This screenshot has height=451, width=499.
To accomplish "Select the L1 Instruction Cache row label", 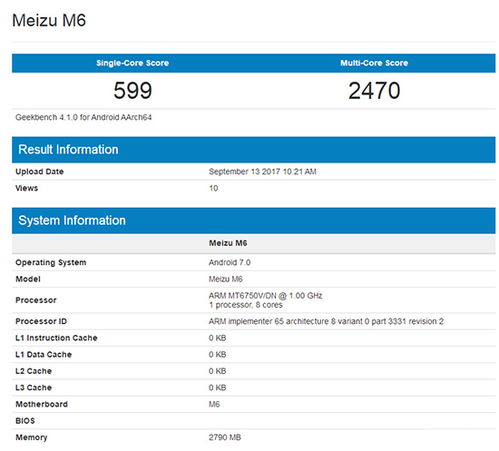I will click(x=56, y=338).
